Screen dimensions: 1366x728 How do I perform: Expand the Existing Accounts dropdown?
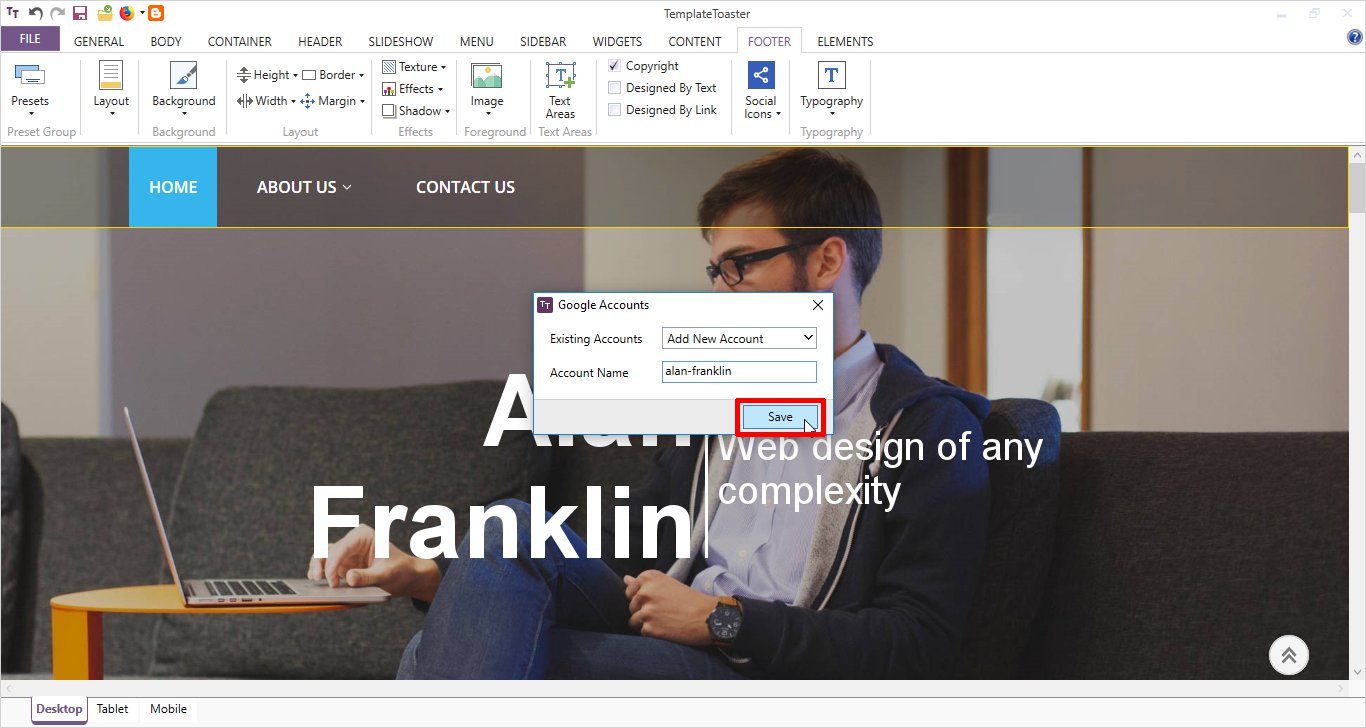tap(739, 339)
